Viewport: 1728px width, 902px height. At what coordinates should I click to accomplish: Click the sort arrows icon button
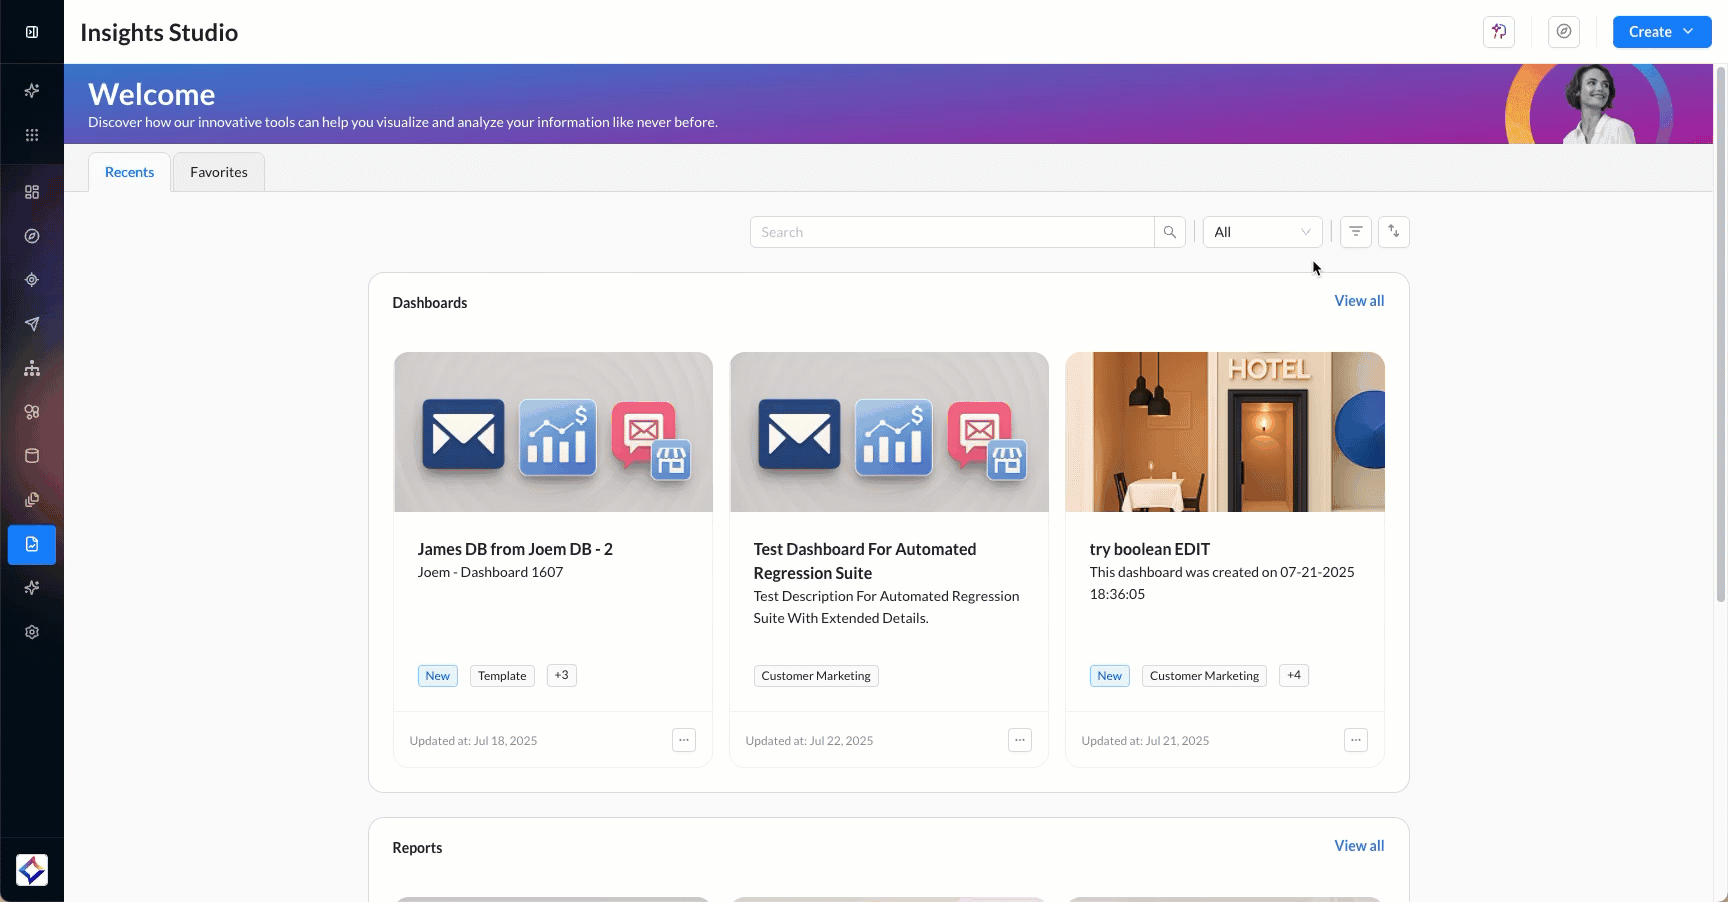tap(1393, 232)
